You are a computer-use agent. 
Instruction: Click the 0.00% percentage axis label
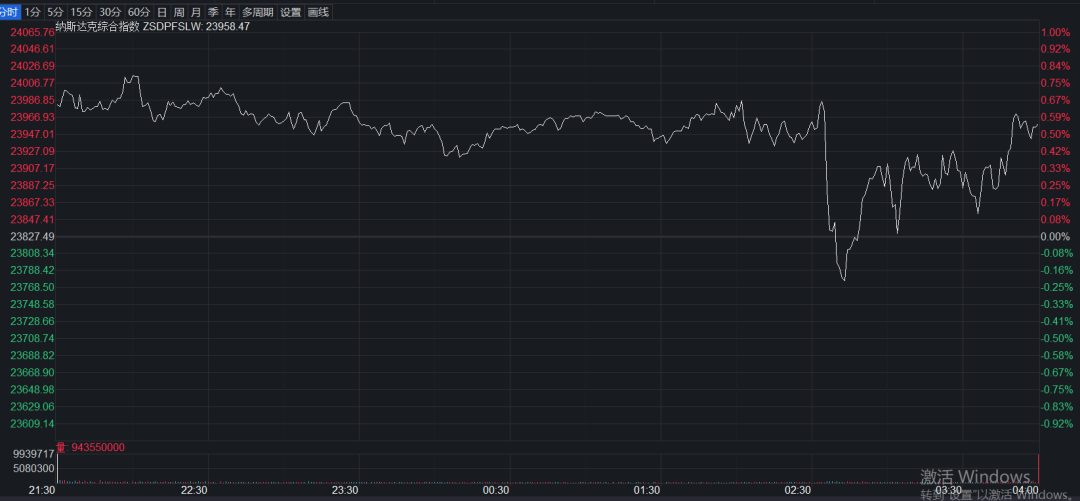[1055, 236]
